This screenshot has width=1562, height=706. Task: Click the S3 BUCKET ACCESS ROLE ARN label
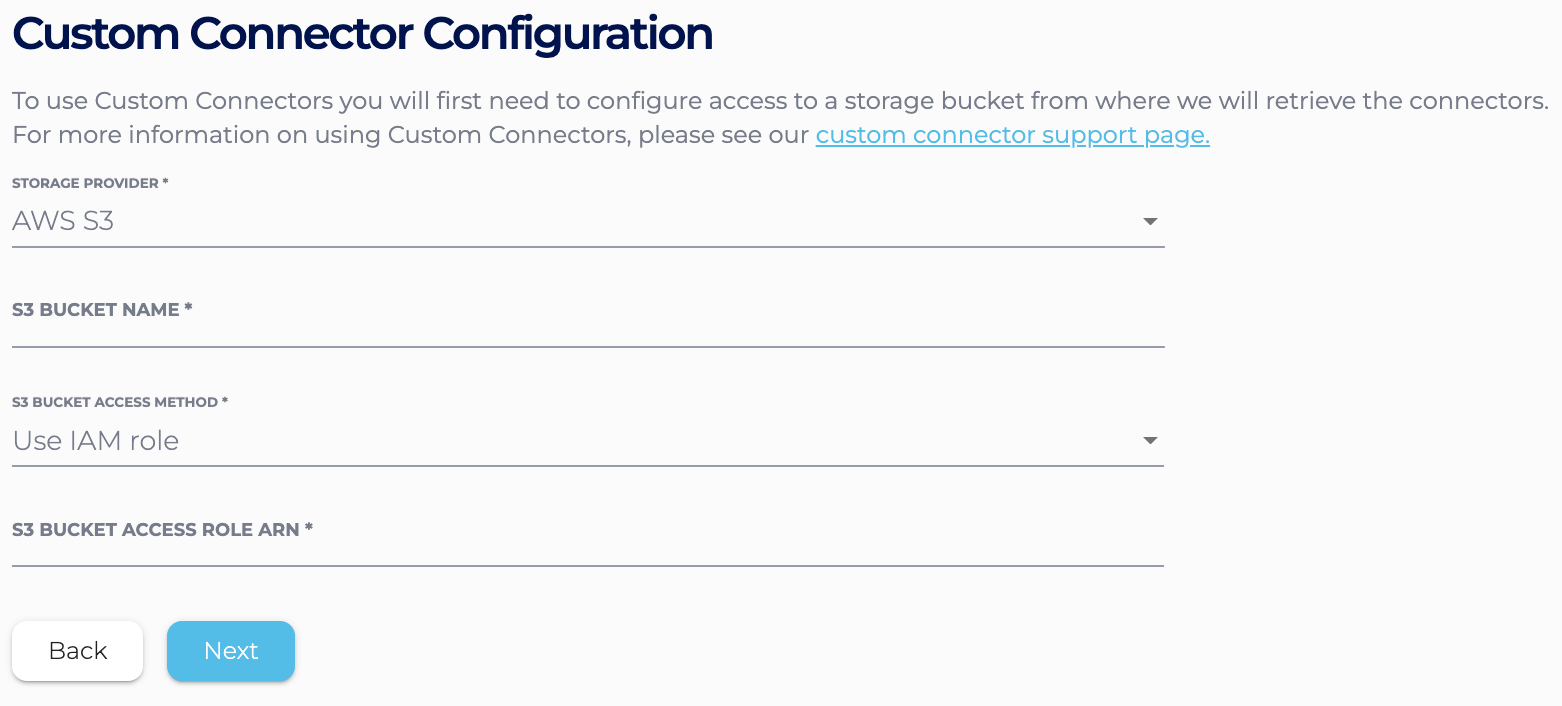pyautogui.click(x=156, y=529)
